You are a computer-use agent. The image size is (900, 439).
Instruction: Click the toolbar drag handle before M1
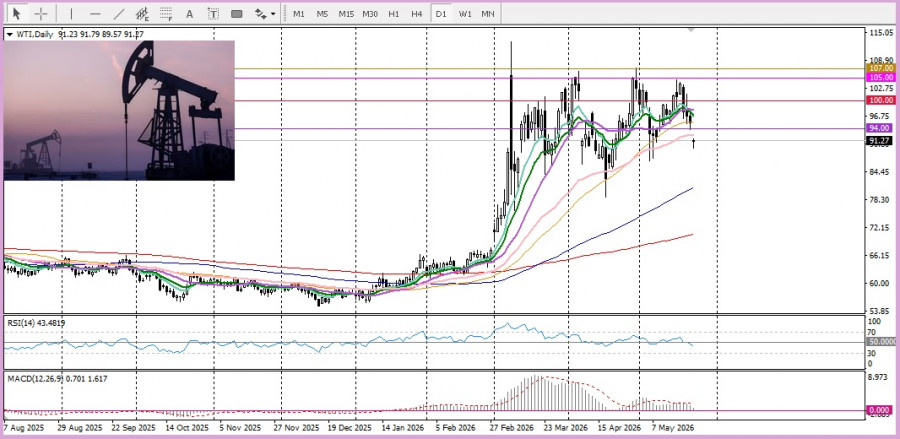[284, 13]
